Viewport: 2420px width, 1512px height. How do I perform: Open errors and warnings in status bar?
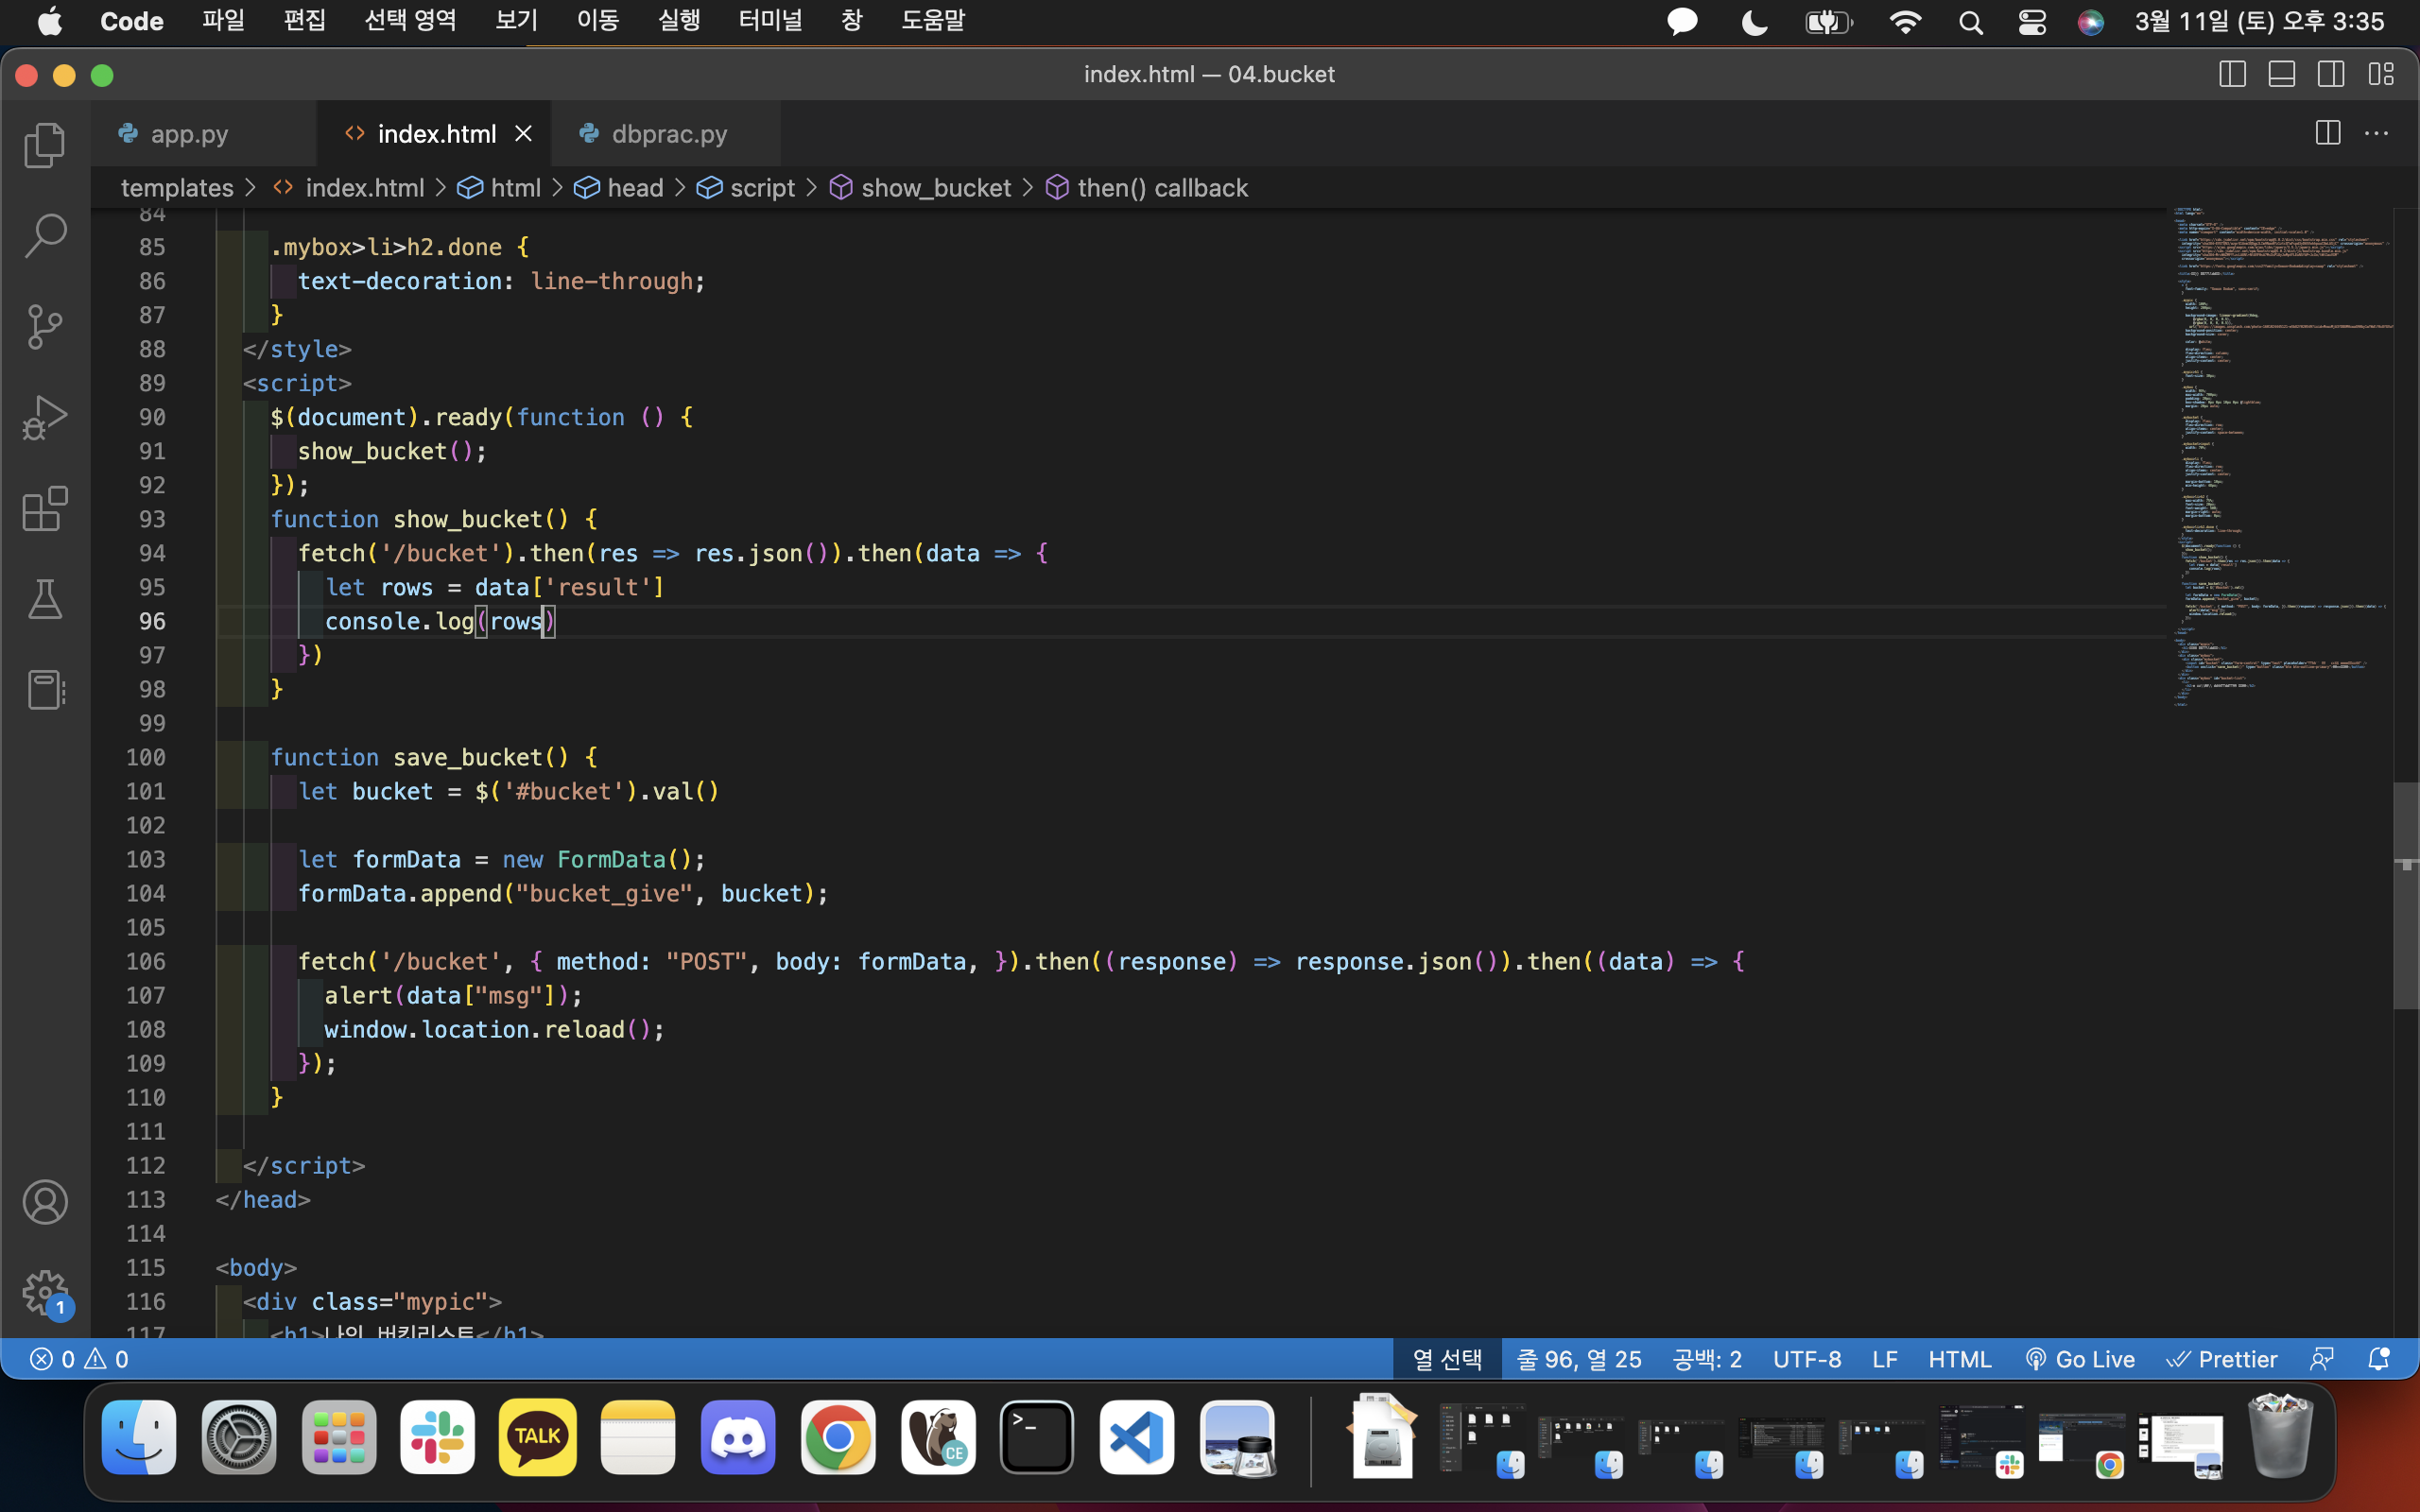[79, 1359]
